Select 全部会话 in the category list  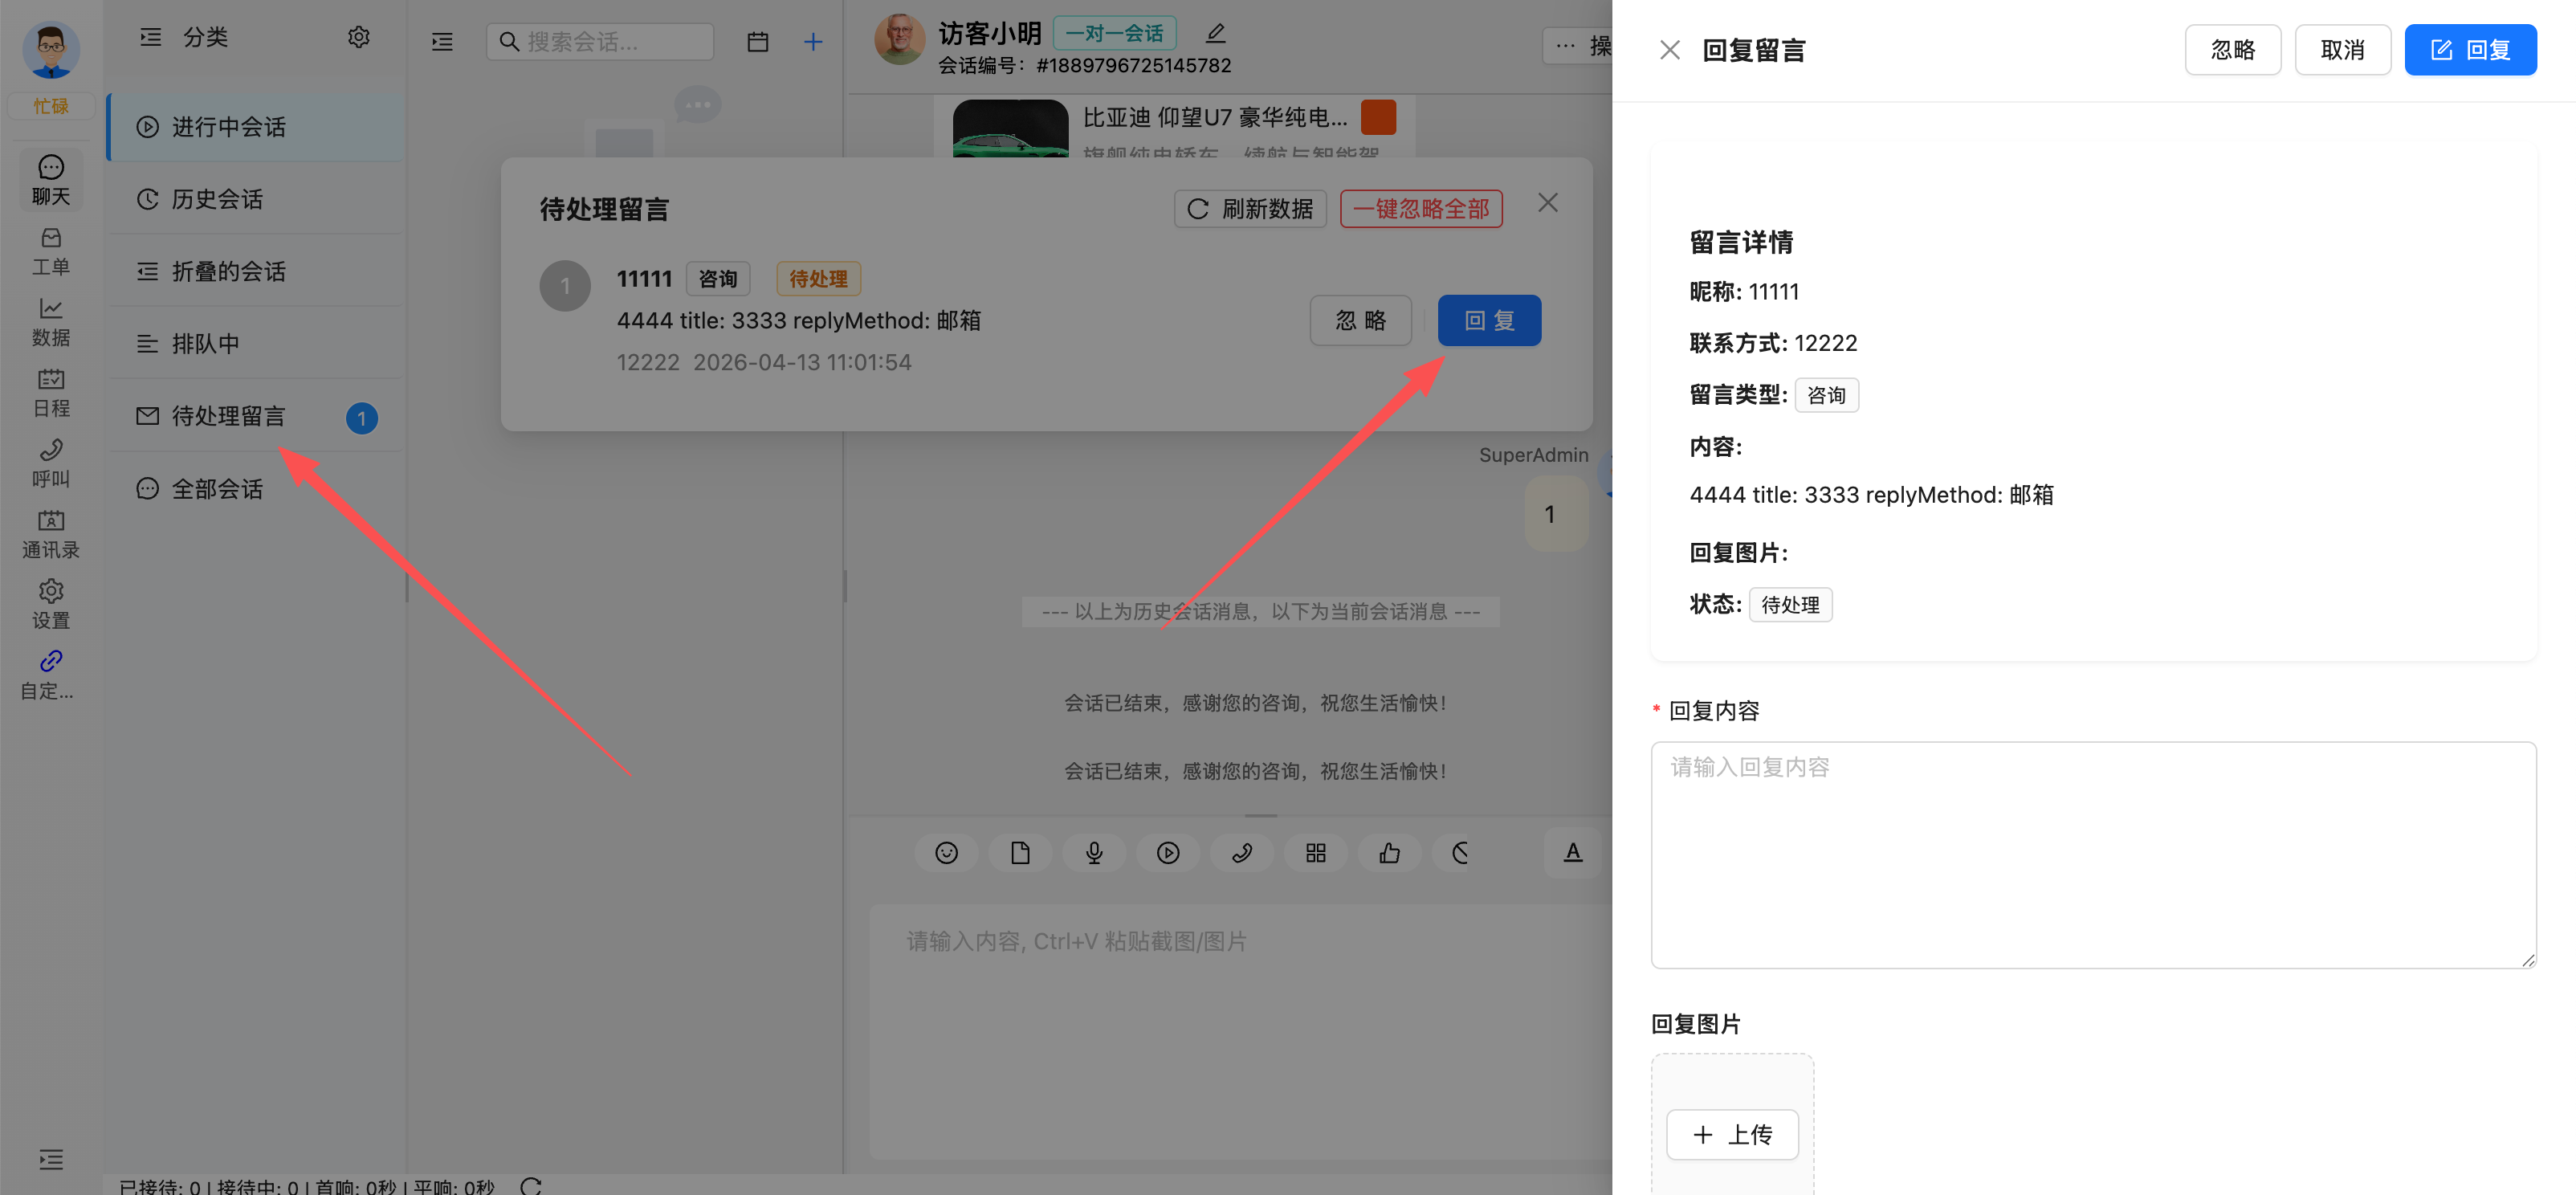[256, 489]
